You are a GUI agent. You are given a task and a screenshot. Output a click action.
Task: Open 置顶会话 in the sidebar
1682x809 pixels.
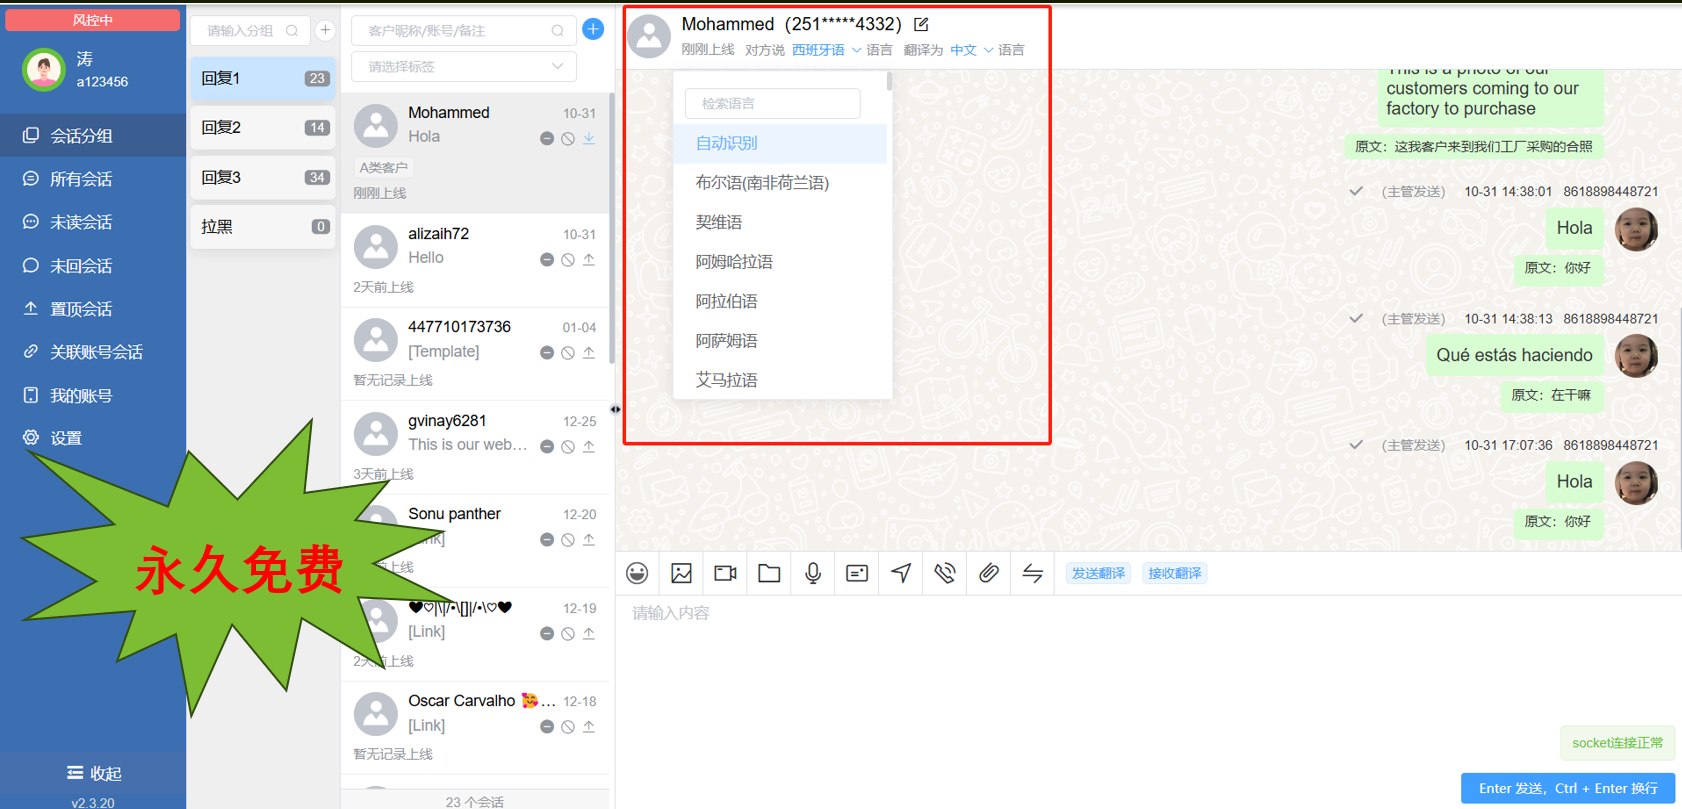(x=93, y=309)
